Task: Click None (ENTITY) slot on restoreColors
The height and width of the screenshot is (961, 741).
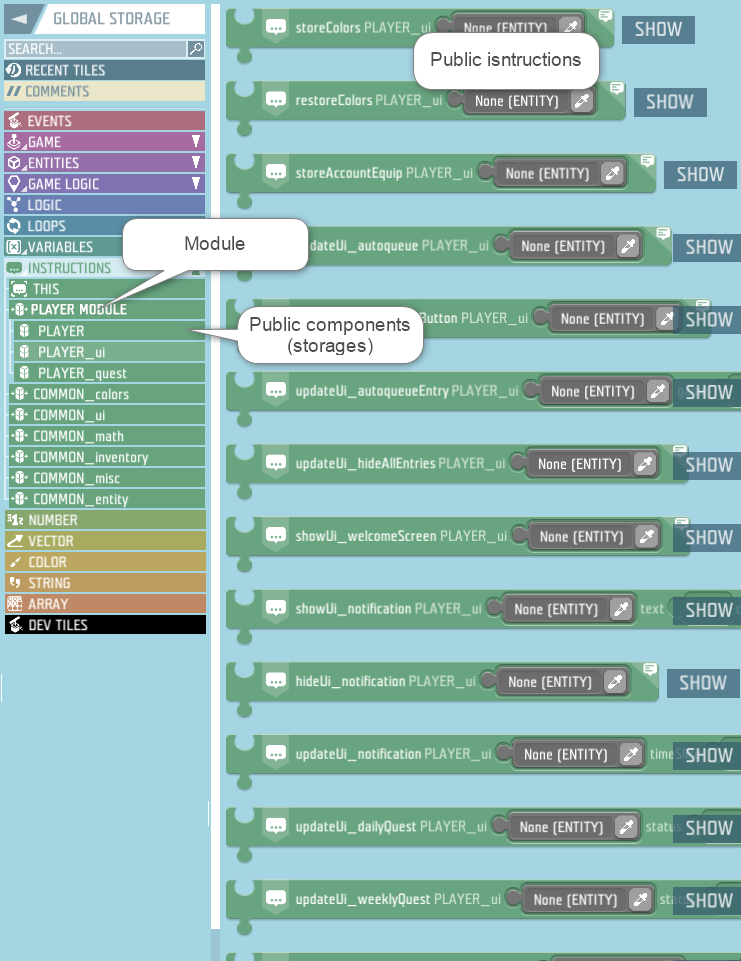Action: pos(517,101)
